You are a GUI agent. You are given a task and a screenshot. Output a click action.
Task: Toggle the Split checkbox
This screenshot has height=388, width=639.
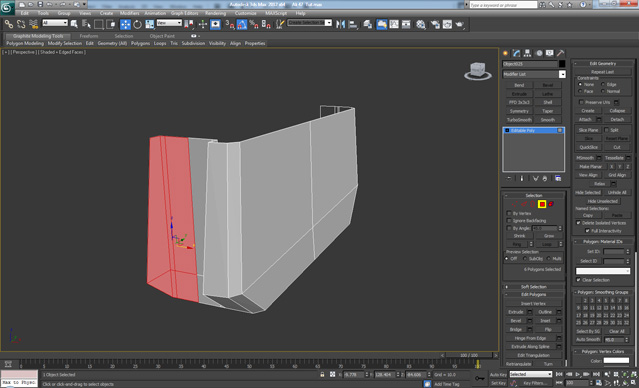[x=606, y=130]
